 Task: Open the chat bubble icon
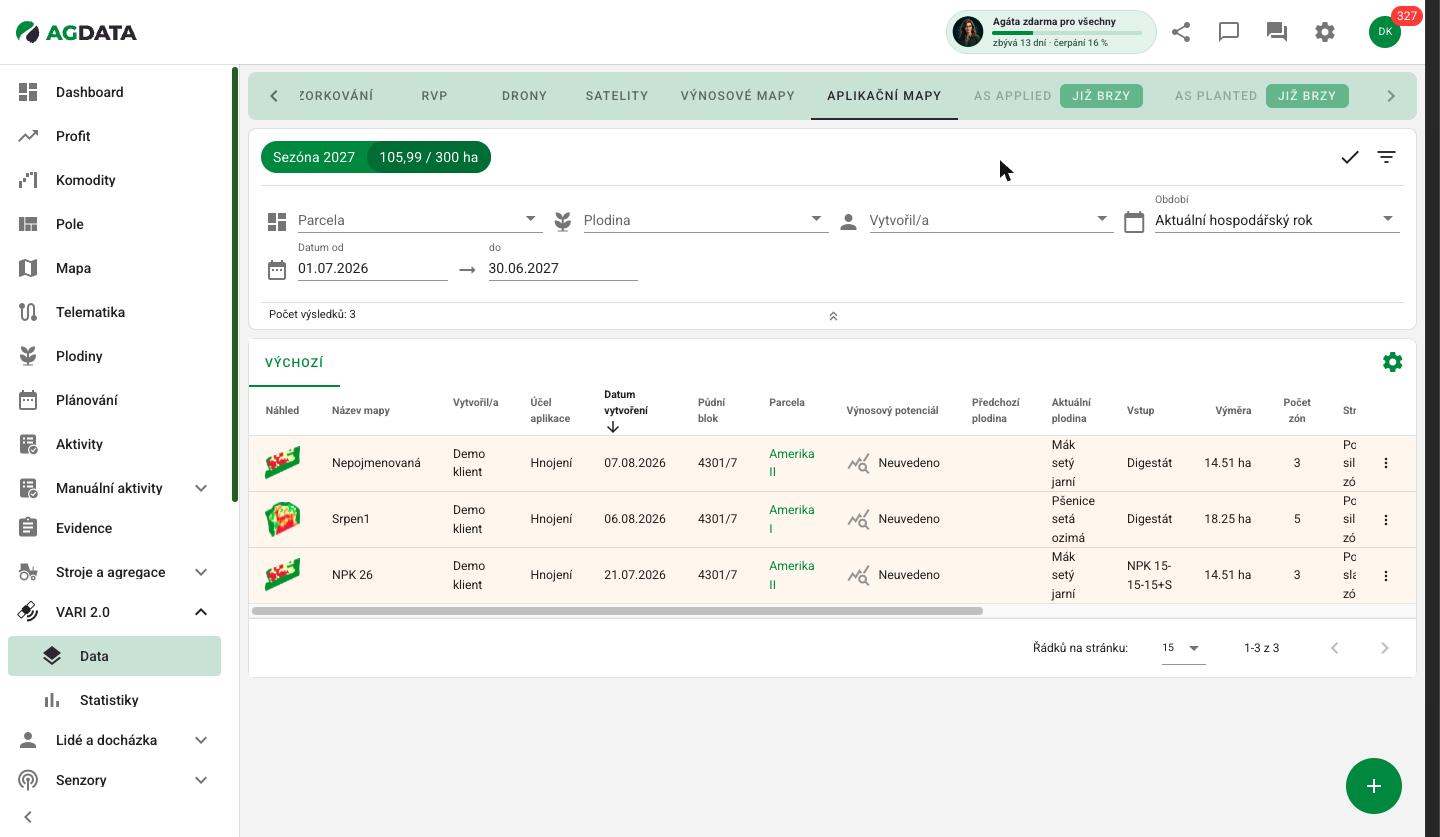click(1229, 32)
